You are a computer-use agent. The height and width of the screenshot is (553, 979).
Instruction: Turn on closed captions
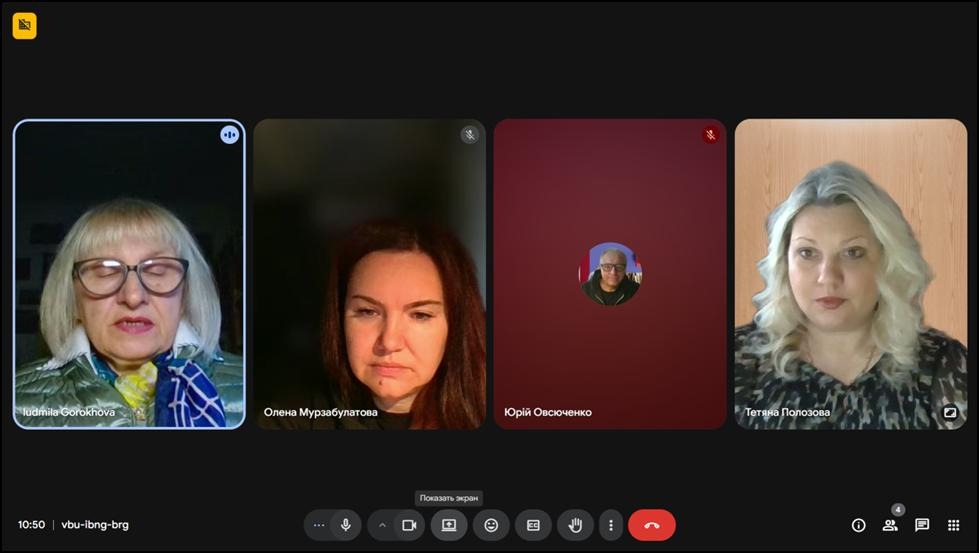533,525
